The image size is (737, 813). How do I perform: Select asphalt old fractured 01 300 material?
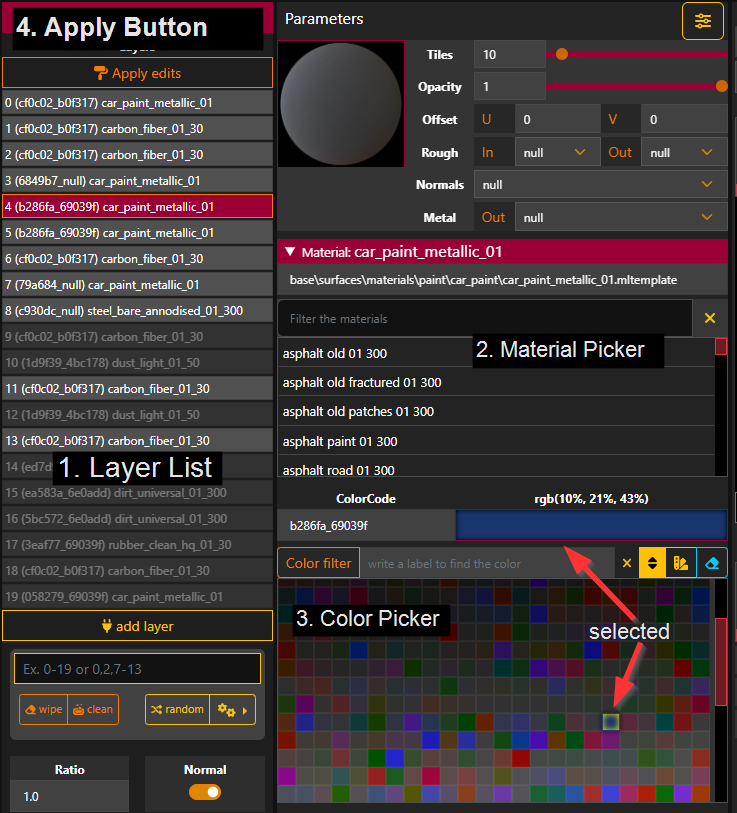click(x=362, y=382)
